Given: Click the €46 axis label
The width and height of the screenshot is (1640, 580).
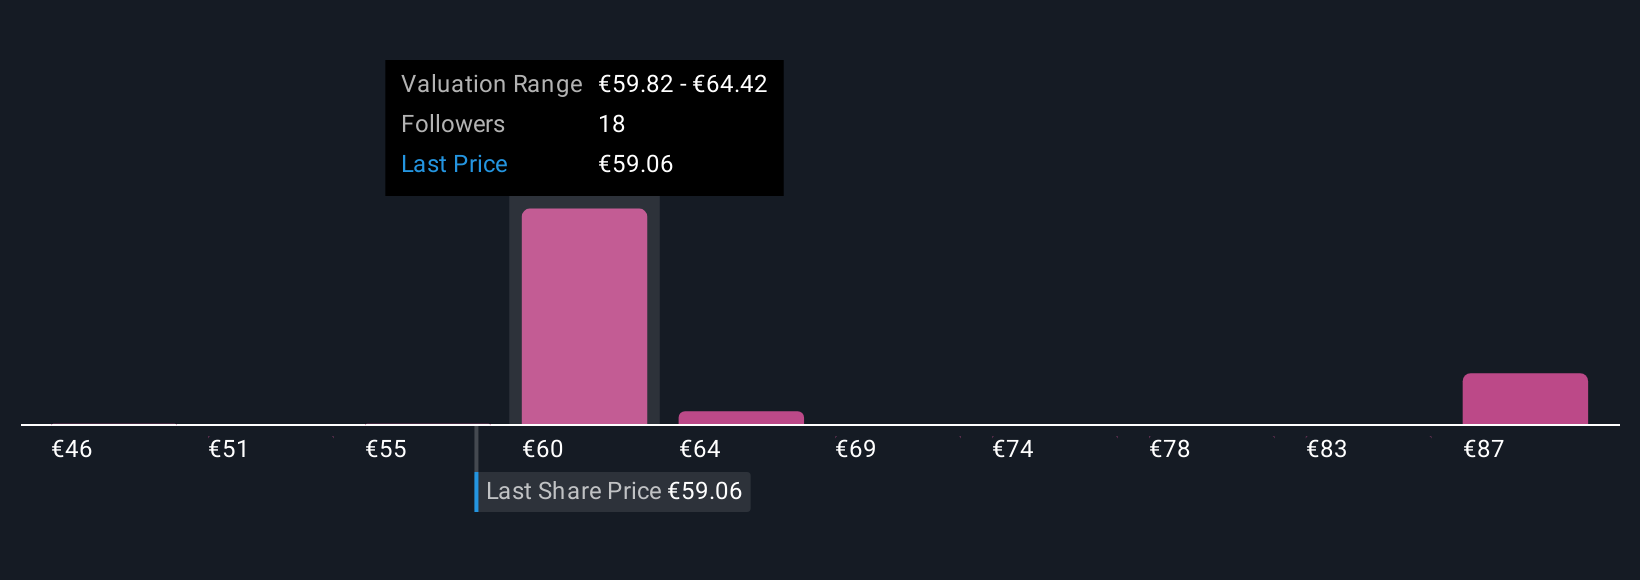Looking at the screenshot, I should (72, 449).
